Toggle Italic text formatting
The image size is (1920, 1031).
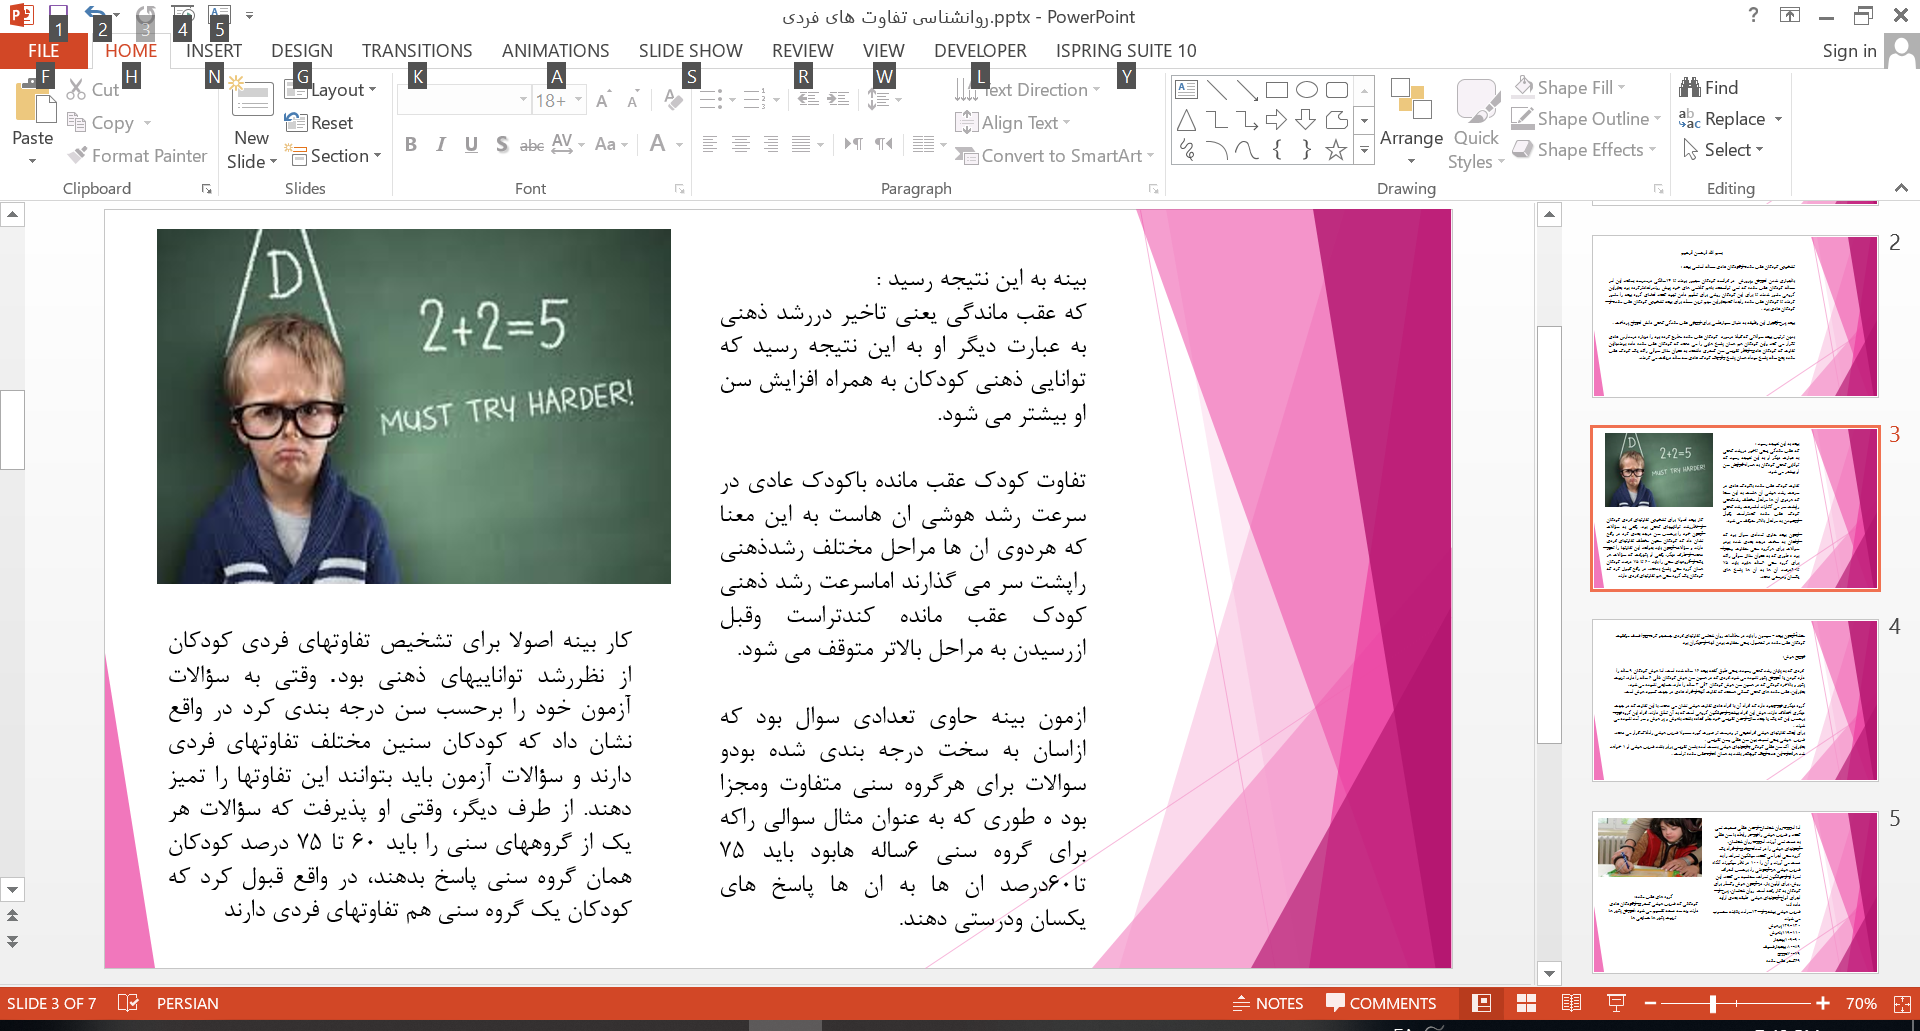coord(440,144)
